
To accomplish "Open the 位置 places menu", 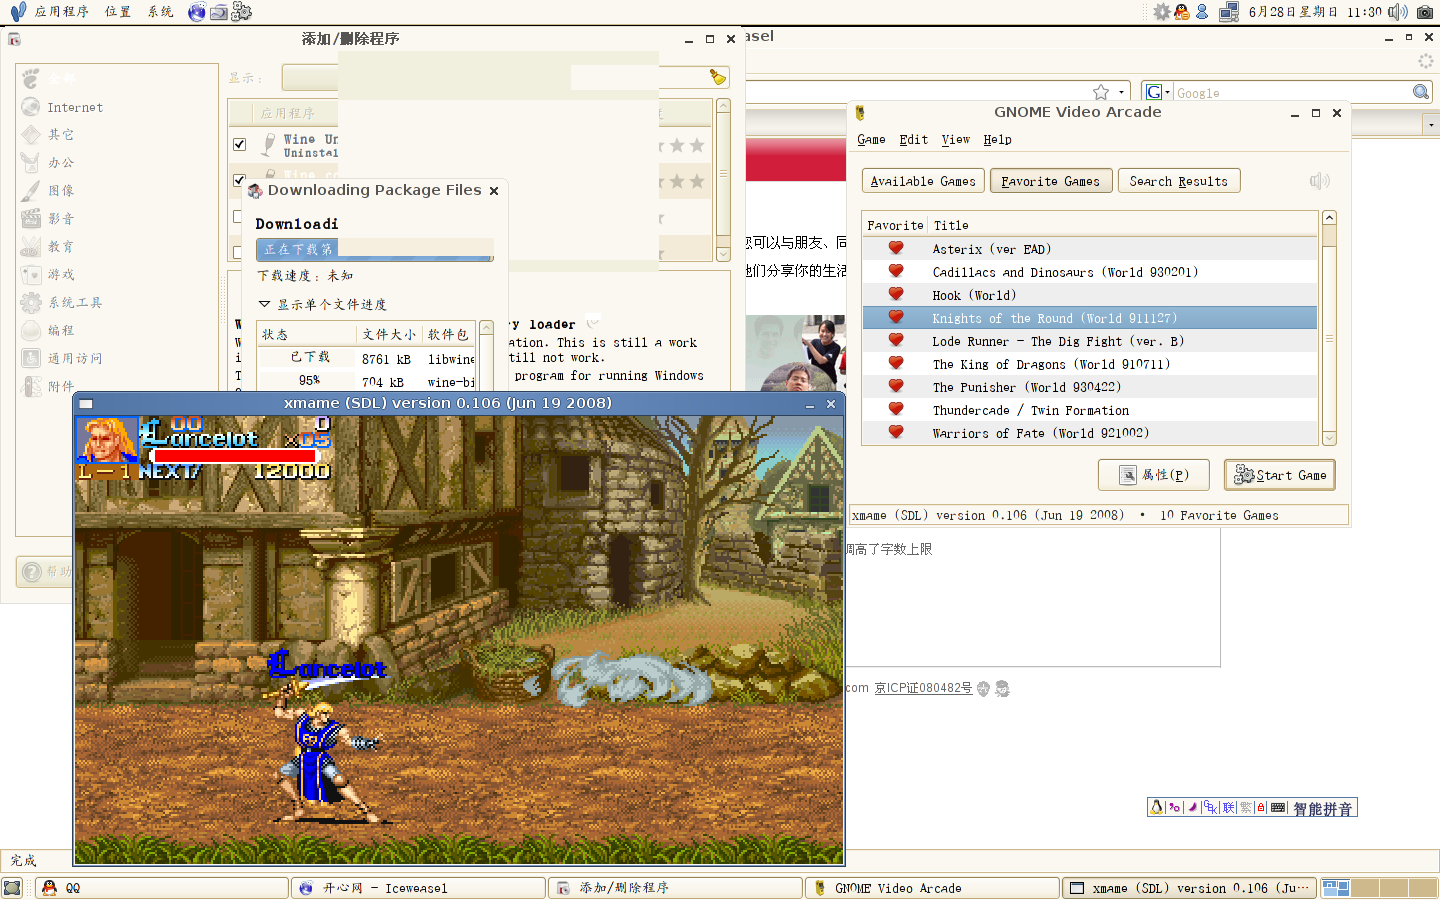I will pyautogui.click(x=118, y=12).
